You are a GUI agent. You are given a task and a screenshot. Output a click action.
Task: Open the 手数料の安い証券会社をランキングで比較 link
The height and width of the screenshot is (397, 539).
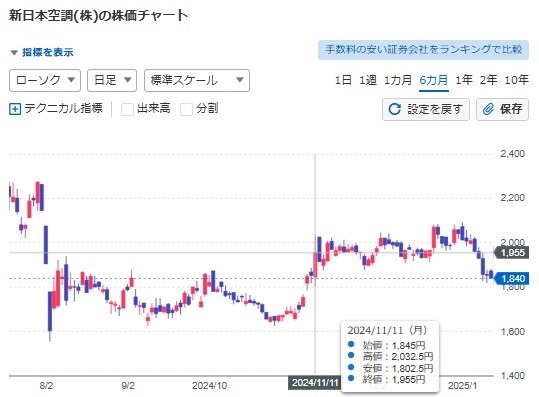pyautogui.click(x=424, y=50)
